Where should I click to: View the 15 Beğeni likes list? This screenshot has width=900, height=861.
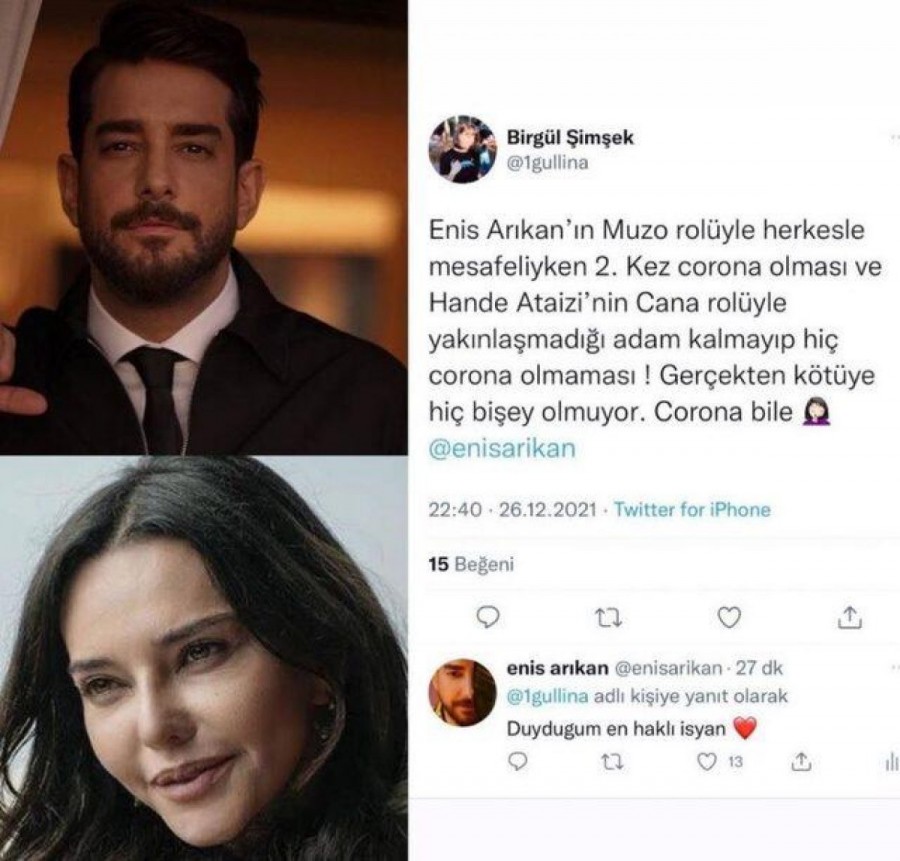[x=471, y=564]
